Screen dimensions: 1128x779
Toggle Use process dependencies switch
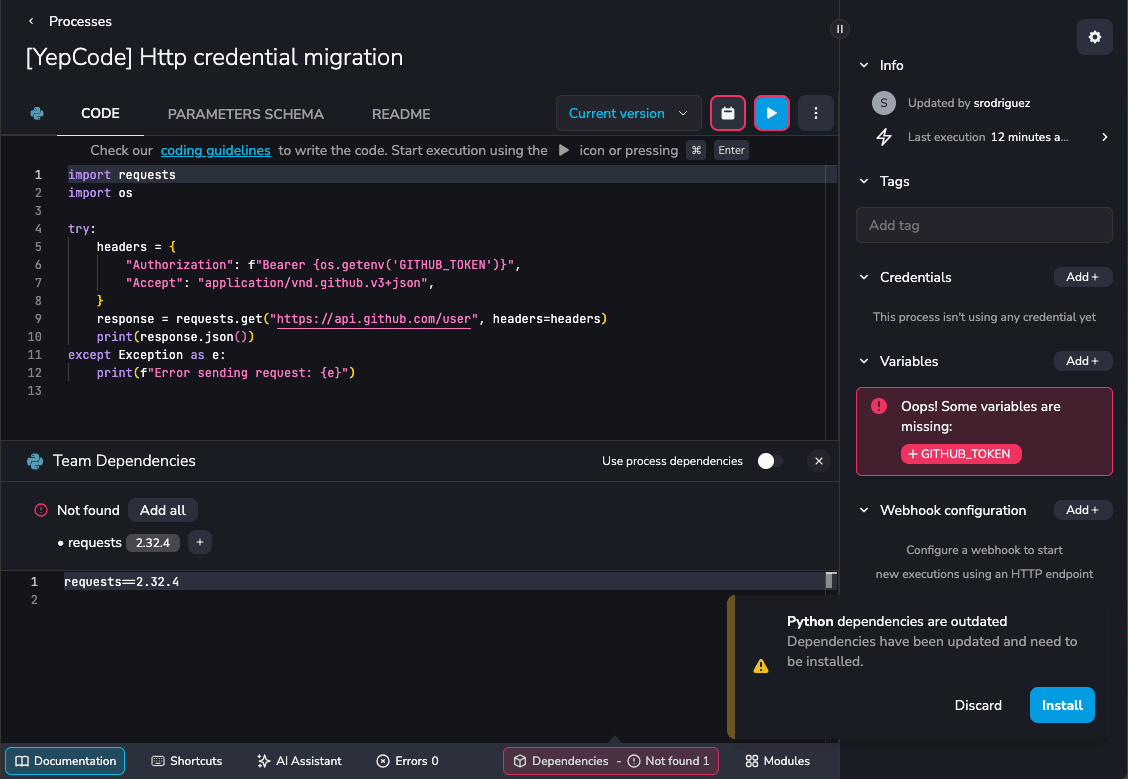[x=769, y=461]
